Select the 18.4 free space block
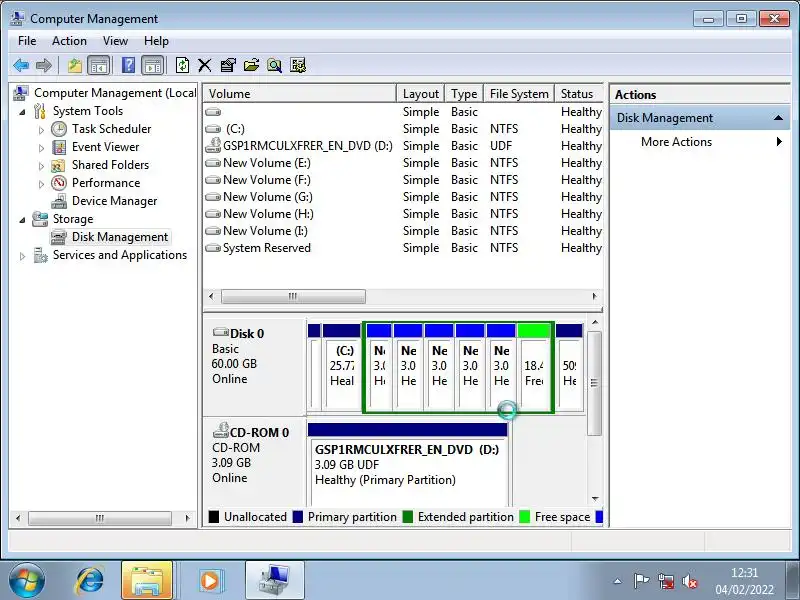This screenshot has width=800, height=600. pos(533,366)
